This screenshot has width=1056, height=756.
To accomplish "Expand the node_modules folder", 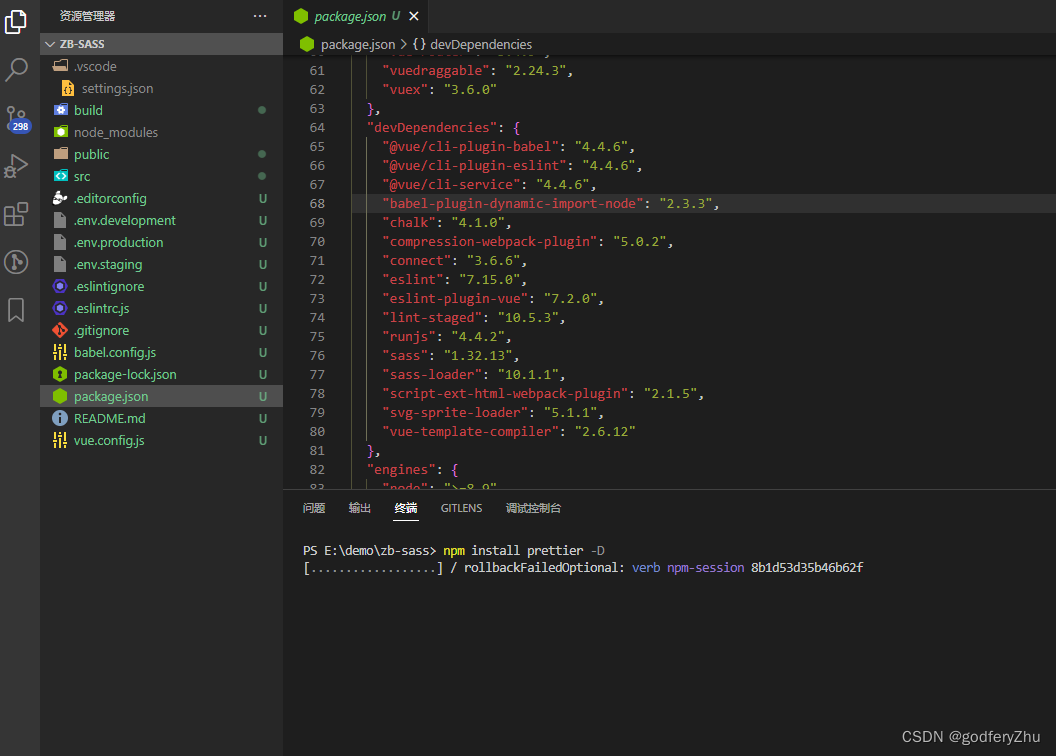I will [162, 132].
